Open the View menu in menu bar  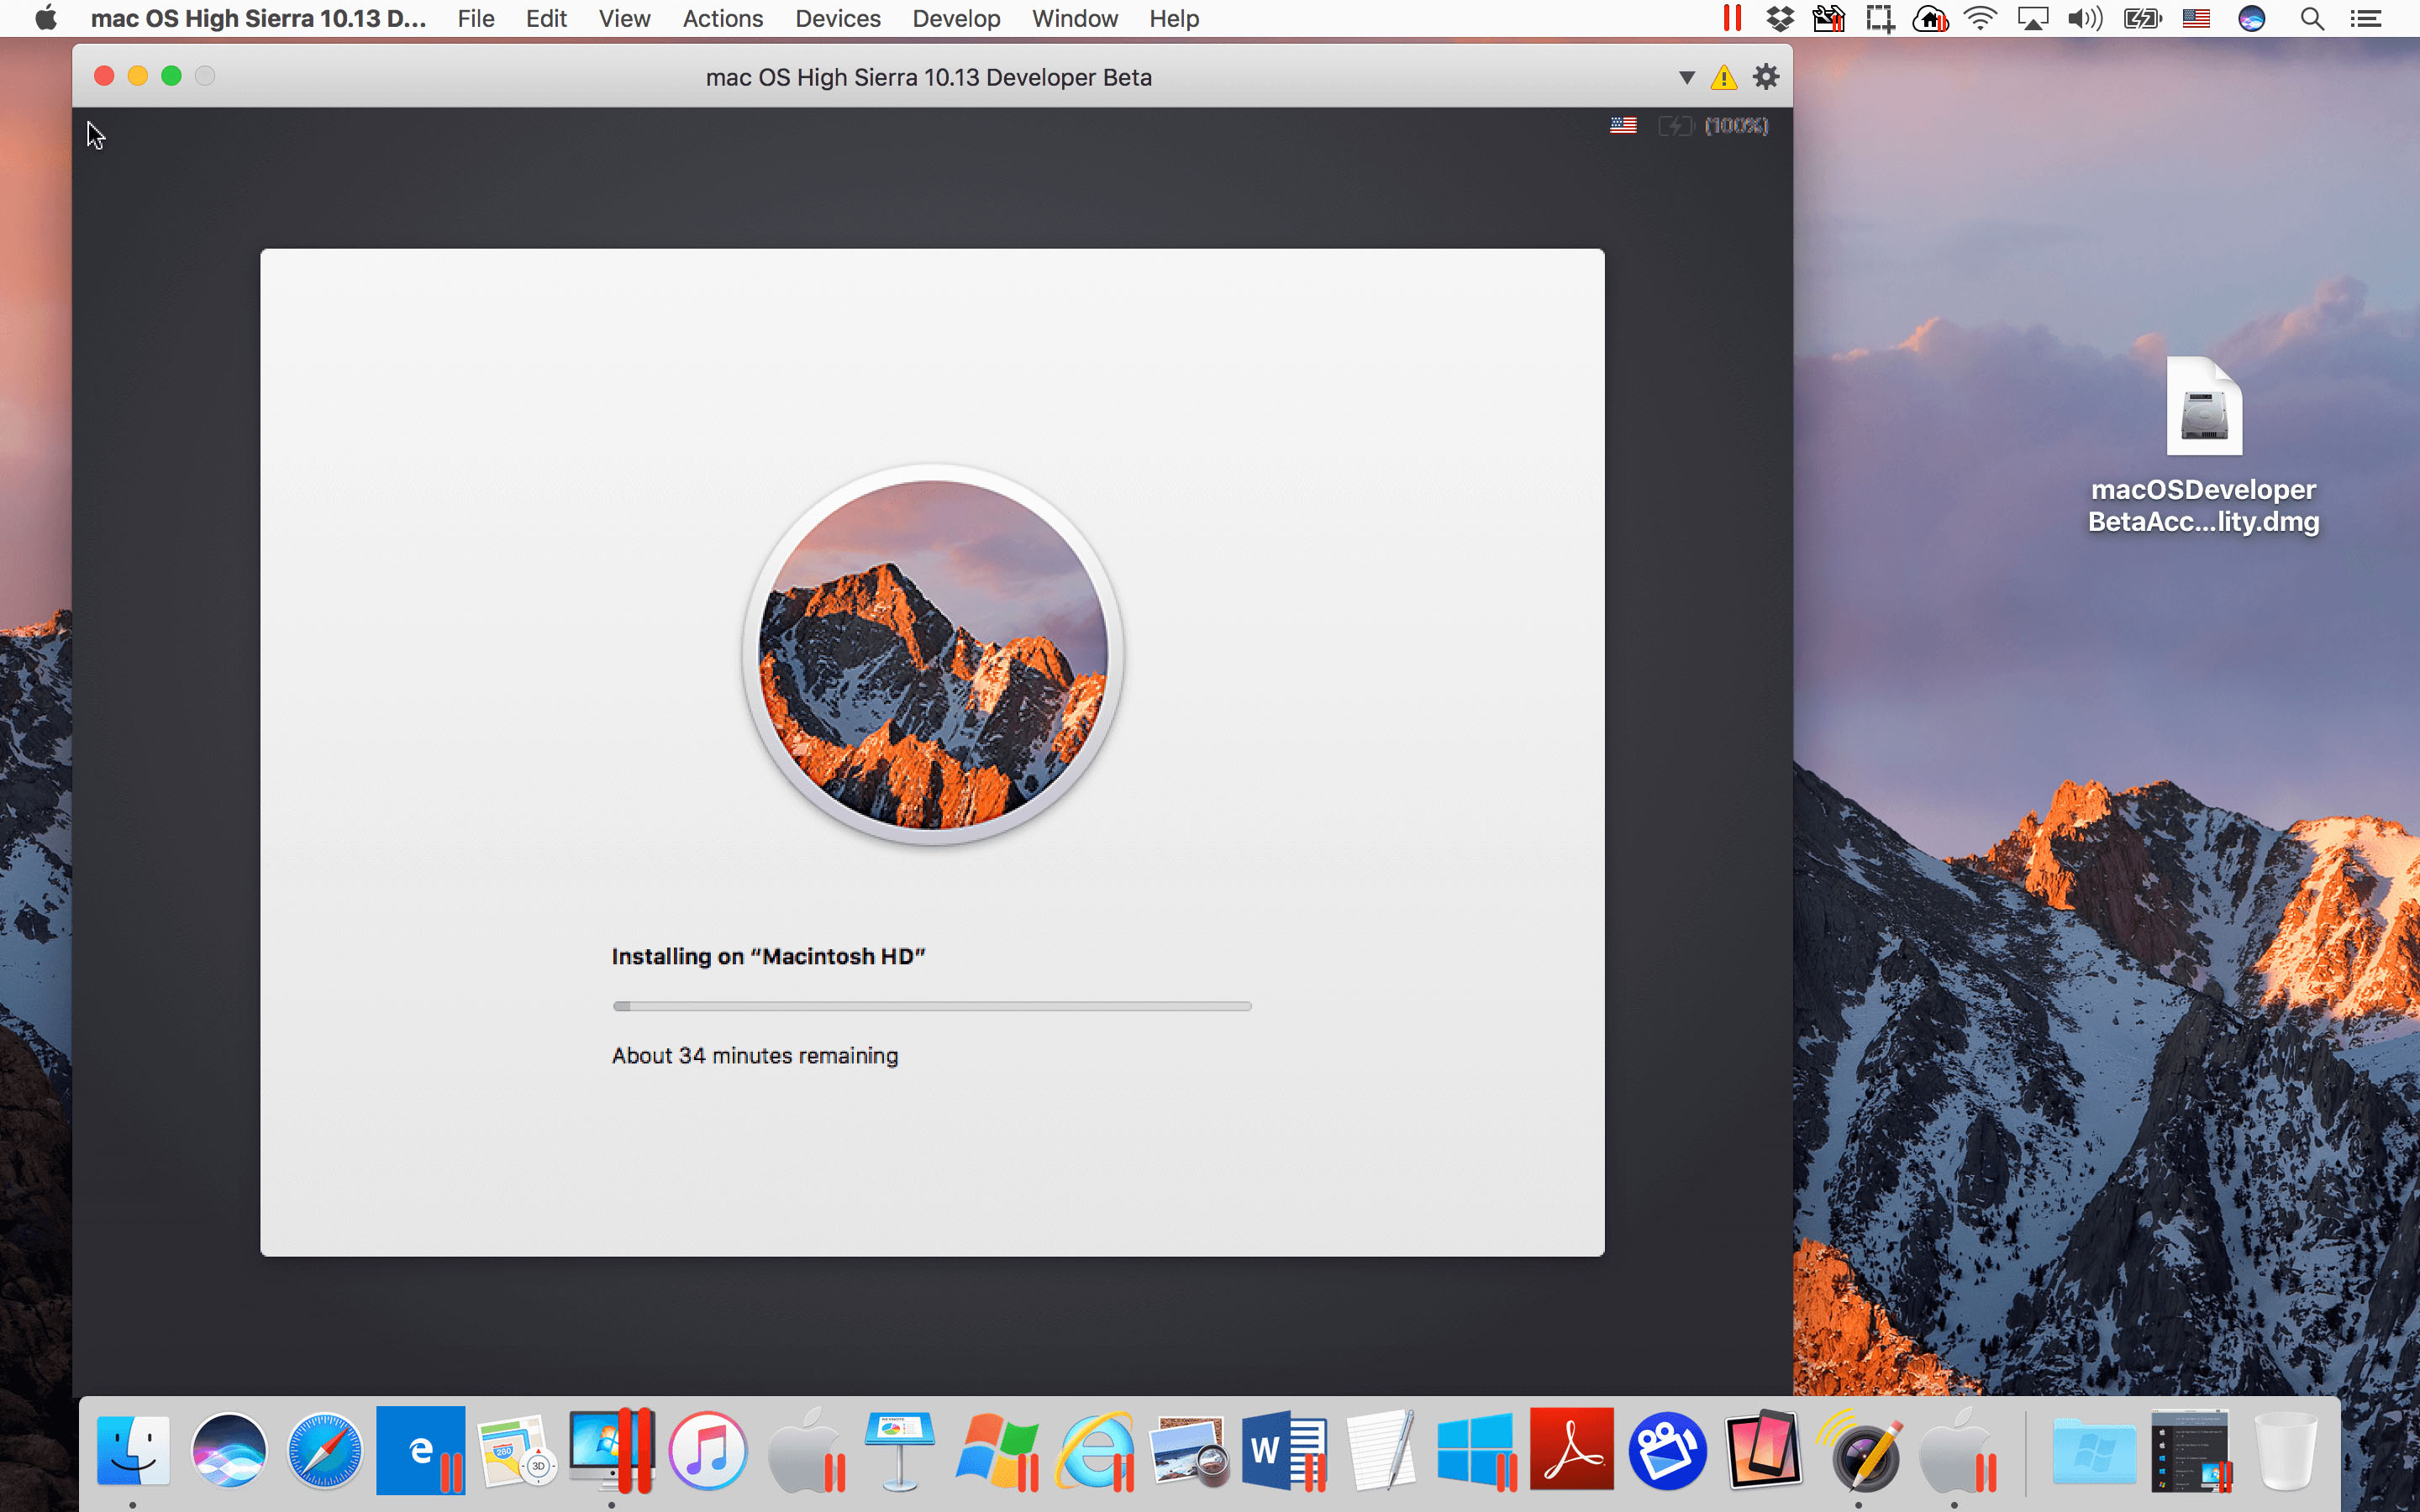pos(622,19)
